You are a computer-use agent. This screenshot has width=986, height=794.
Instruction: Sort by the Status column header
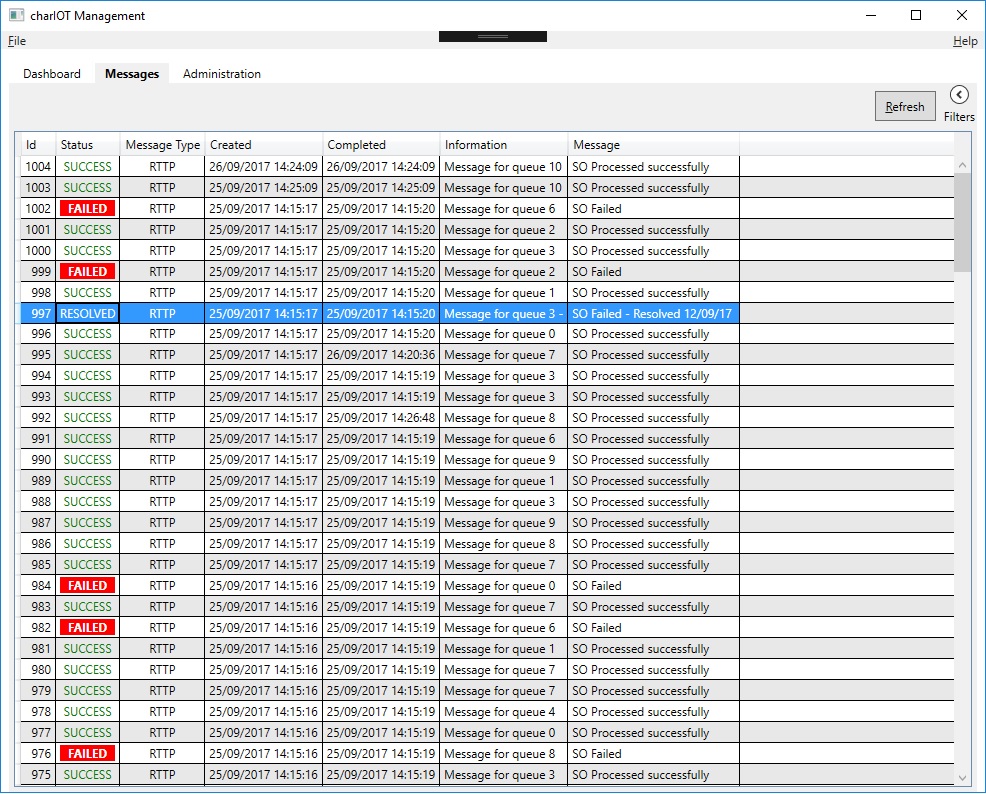87,145
